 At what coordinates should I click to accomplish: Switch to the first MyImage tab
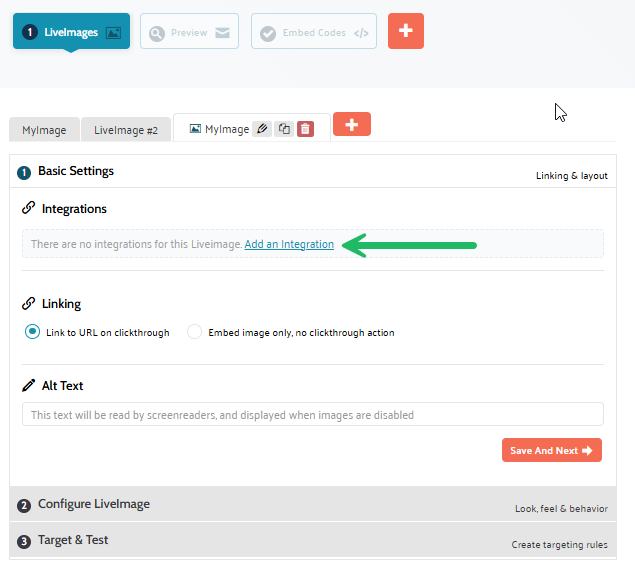pyautogui.click(x=44, y=130)
